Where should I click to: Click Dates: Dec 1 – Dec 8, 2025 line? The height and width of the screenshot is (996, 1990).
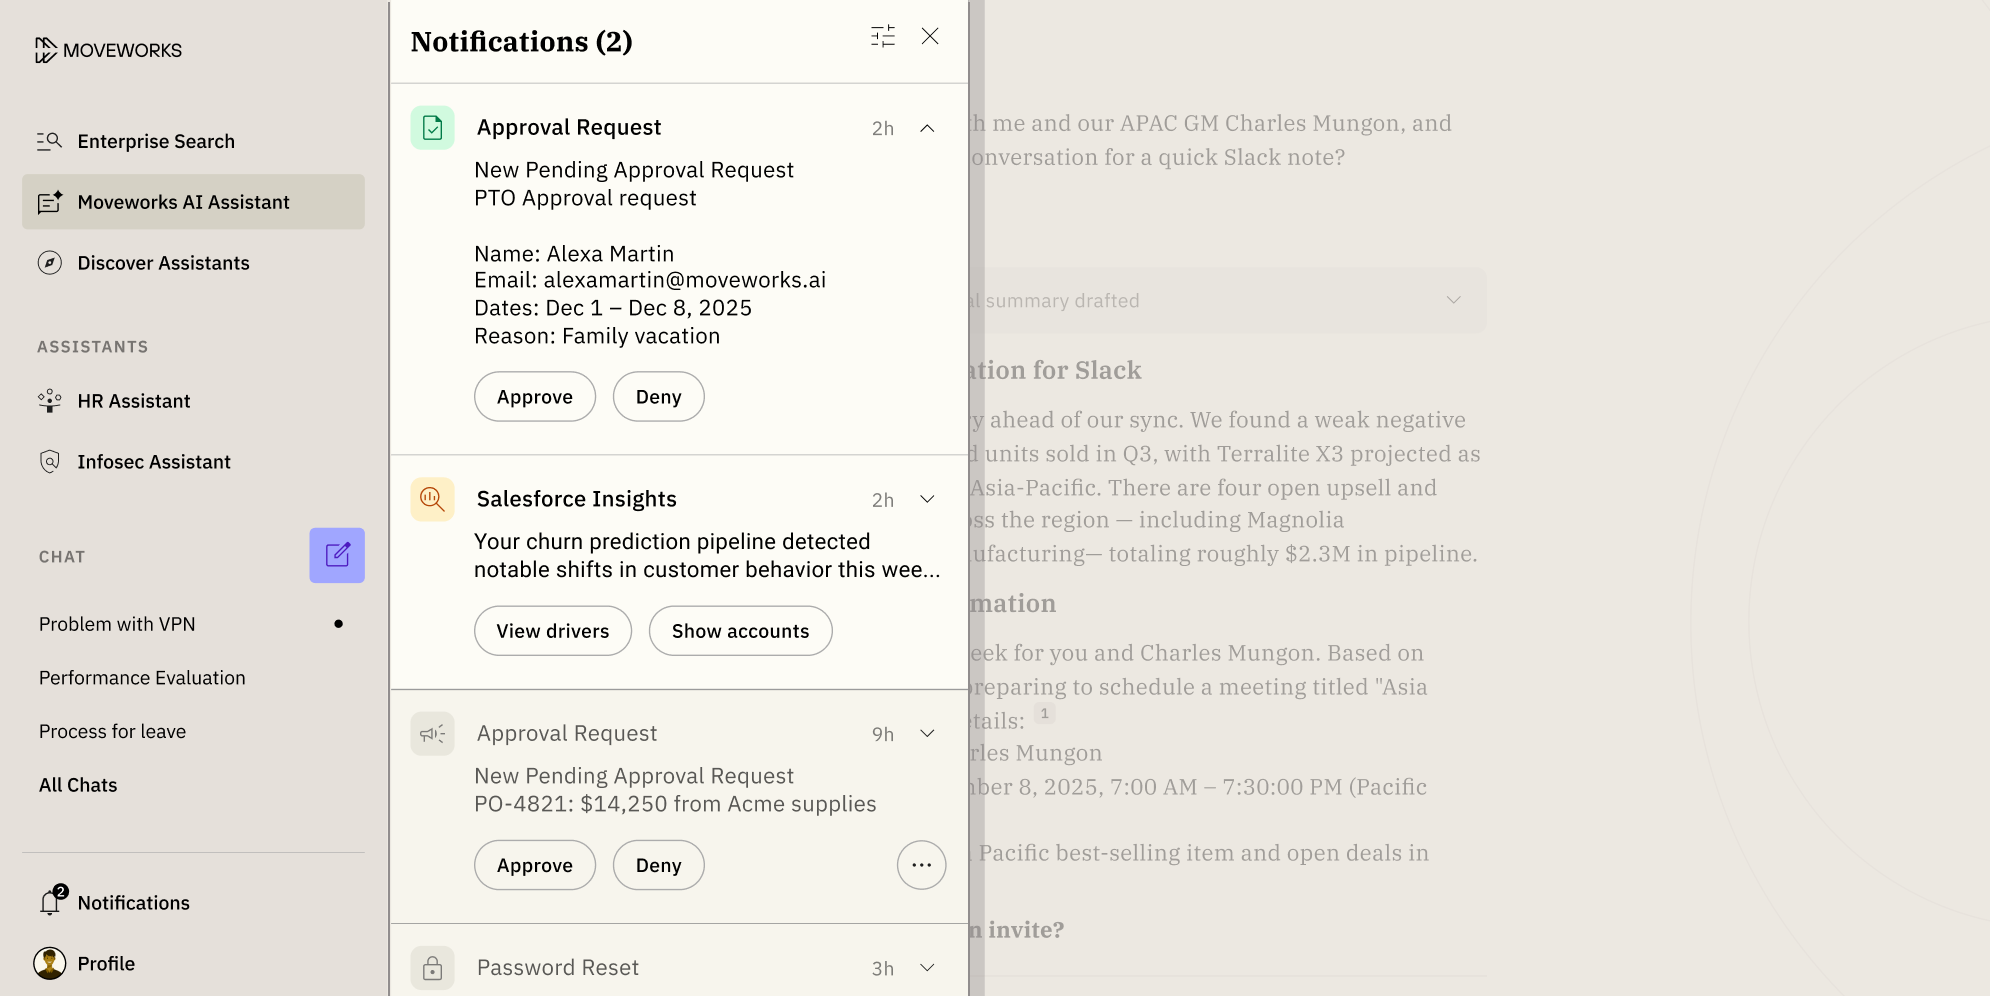coord(613,308)
